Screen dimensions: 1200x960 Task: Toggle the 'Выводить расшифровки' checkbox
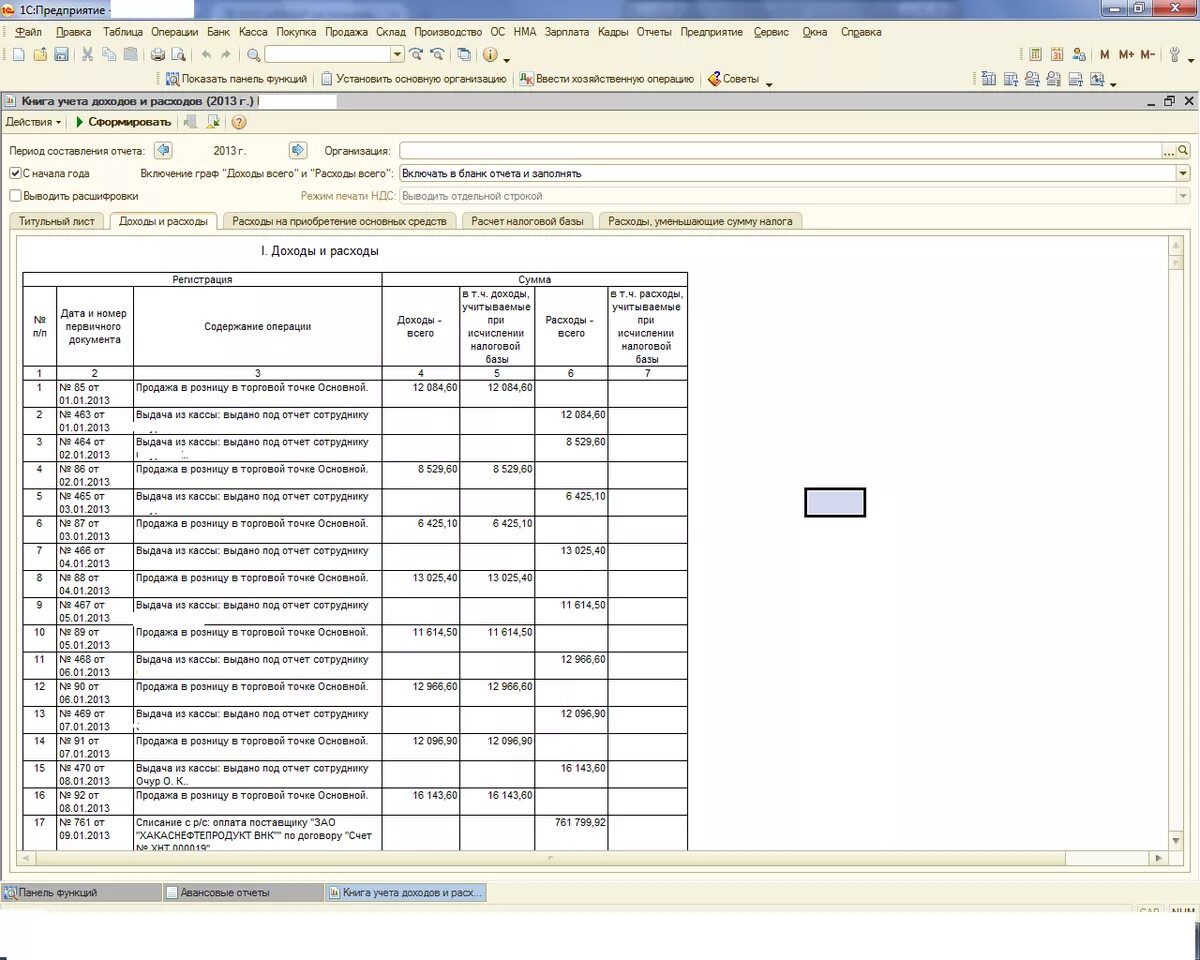tap(15, 196)
